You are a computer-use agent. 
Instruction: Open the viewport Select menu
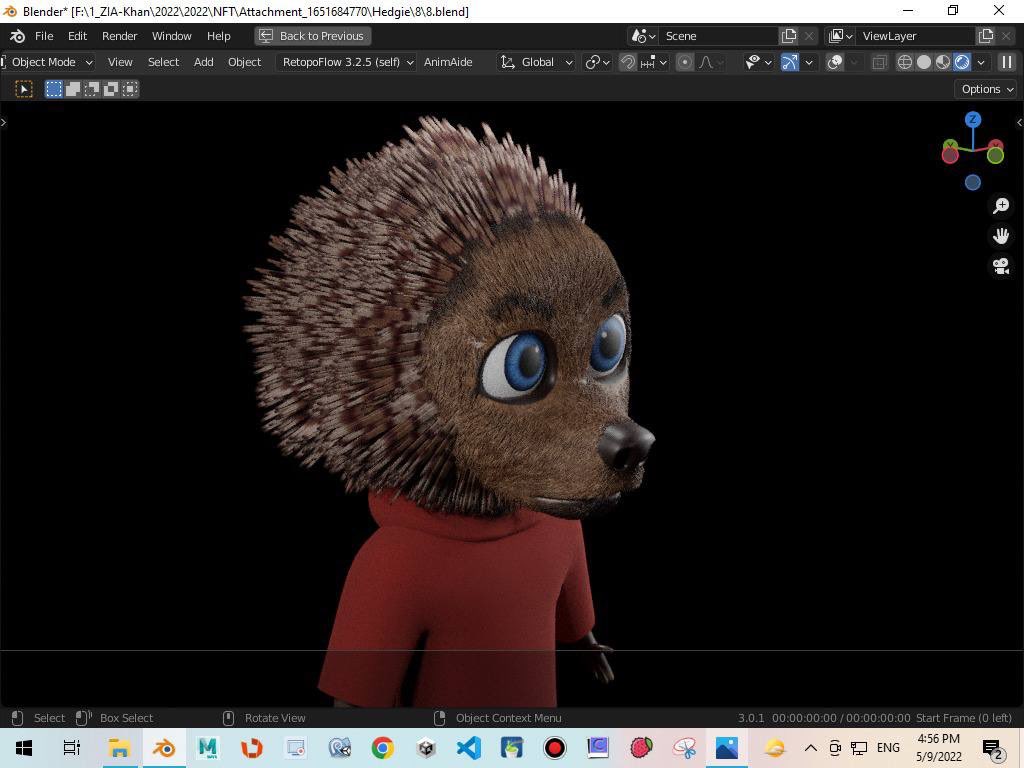[163, 62]
